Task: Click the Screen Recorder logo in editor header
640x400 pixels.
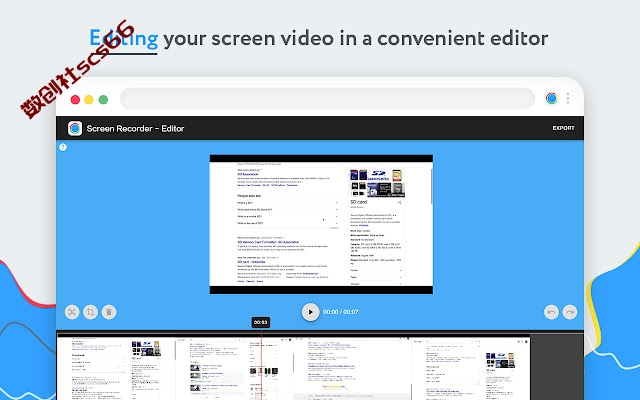Action: click(x=75, y=129)
